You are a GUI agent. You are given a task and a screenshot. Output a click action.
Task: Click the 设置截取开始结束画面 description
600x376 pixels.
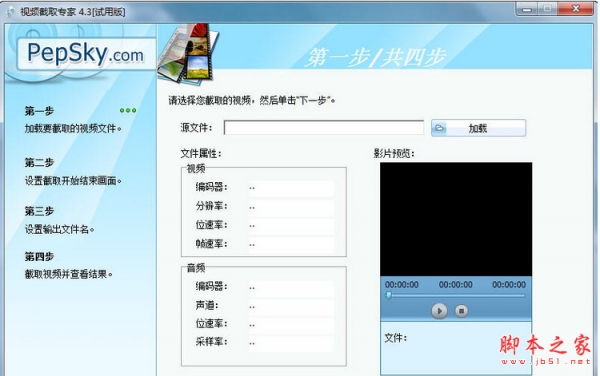(73, 181)
